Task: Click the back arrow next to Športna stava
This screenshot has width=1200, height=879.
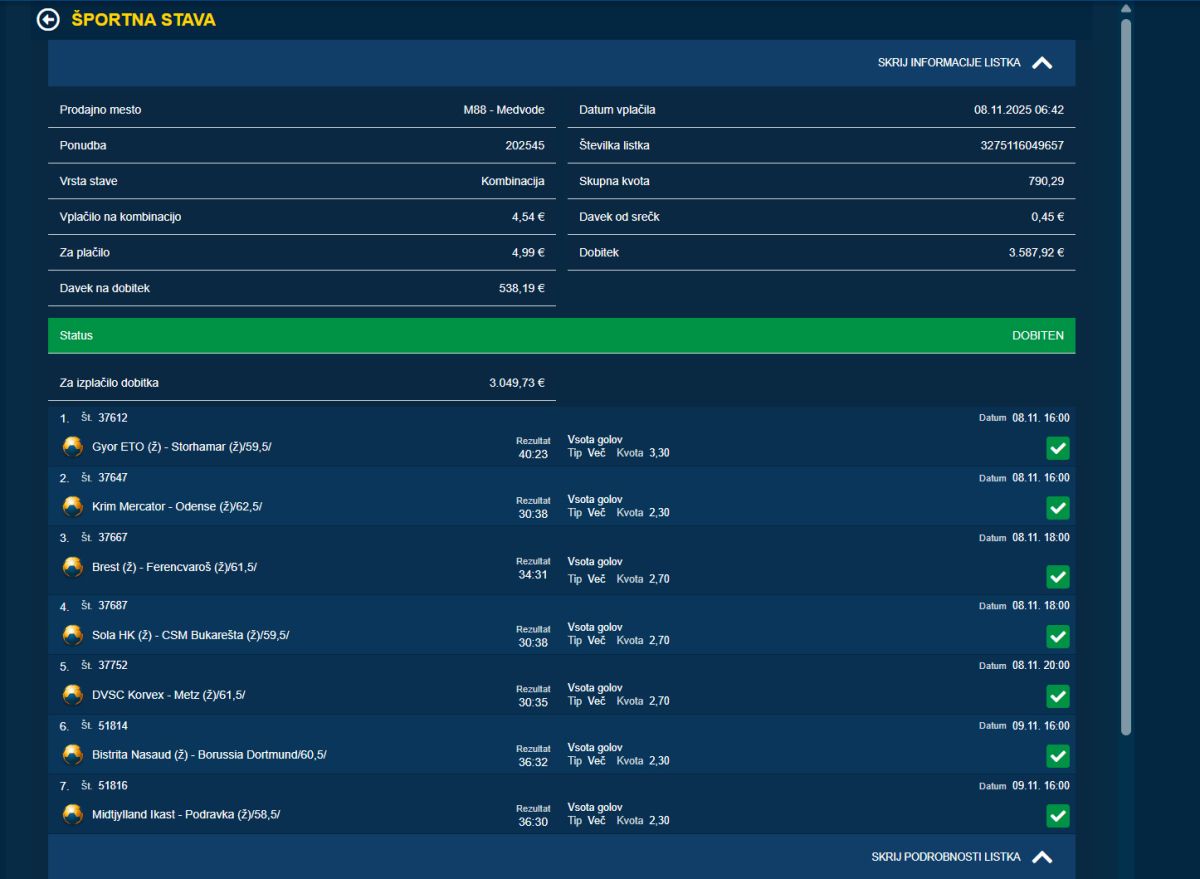Action: coord(48,19)
